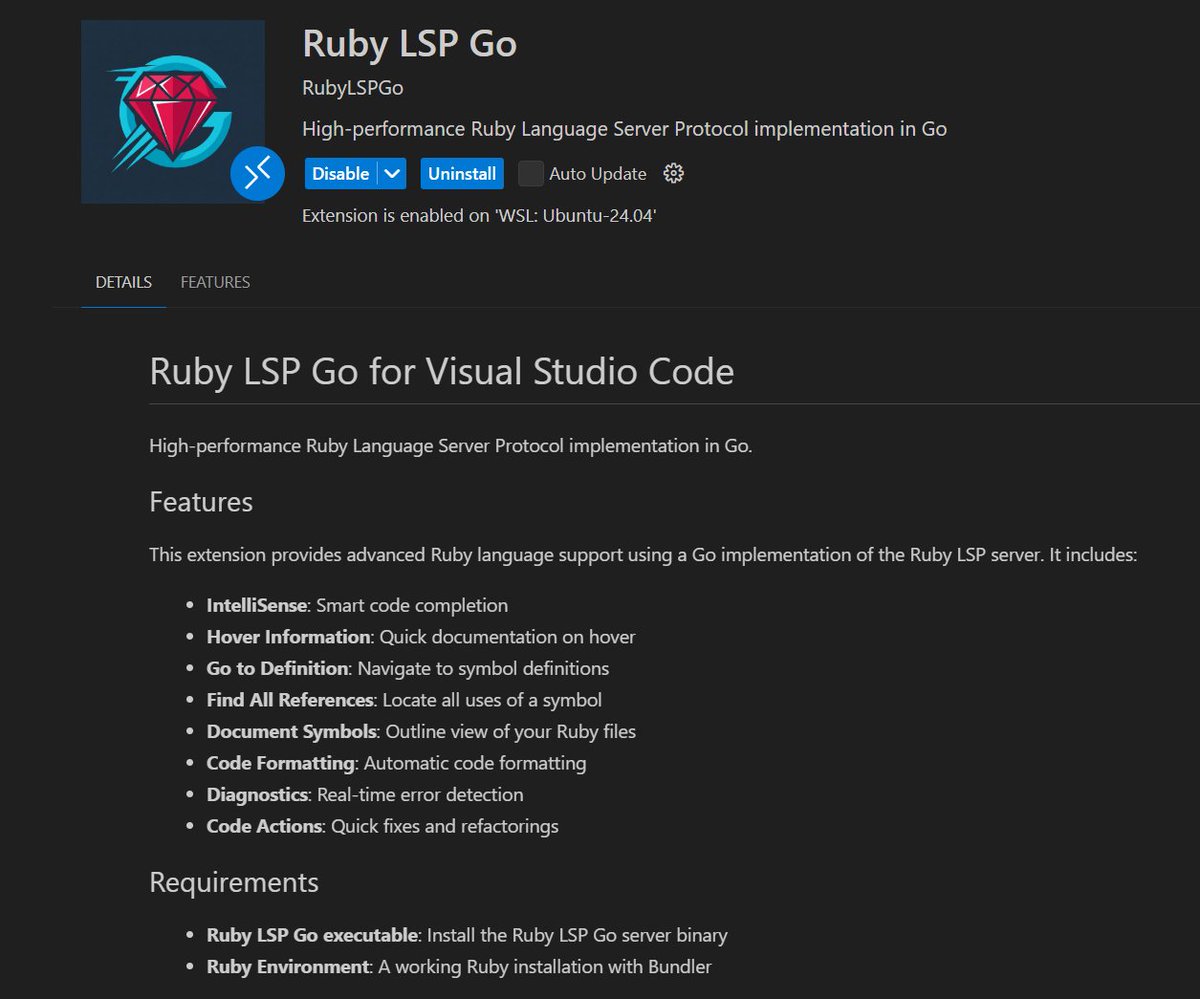The image size is (1200, 999).
Task: Switch to the FEATURES tab
Action: 215,282
